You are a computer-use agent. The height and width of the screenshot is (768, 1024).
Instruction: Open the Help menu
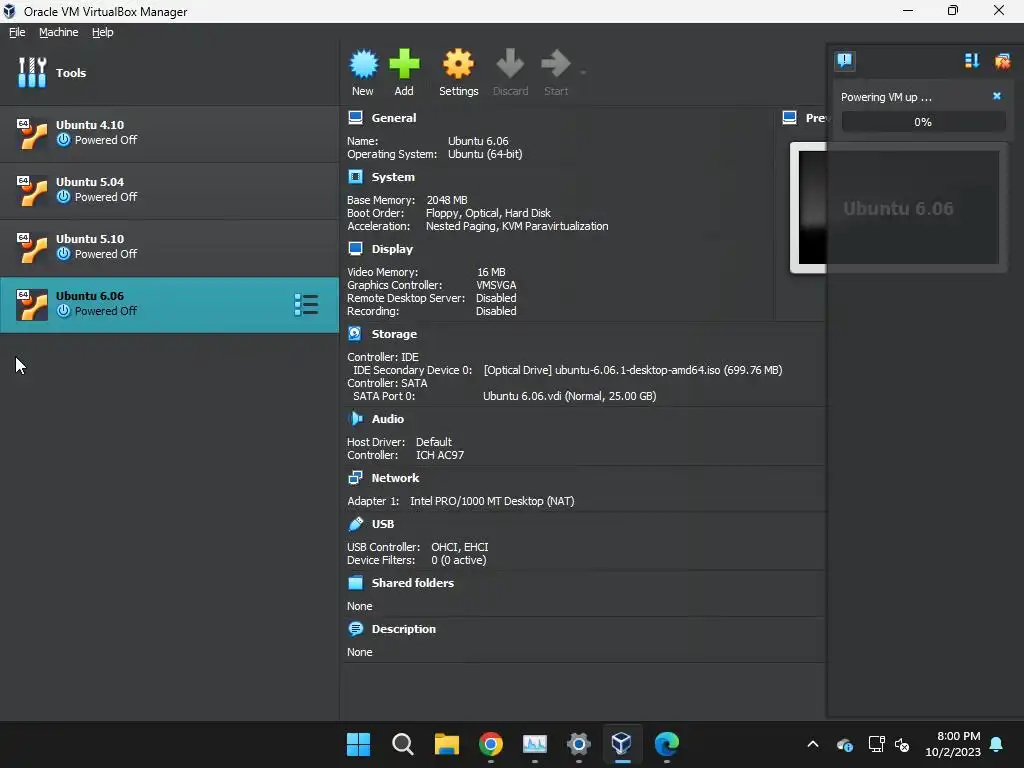(x=103, y=32)
